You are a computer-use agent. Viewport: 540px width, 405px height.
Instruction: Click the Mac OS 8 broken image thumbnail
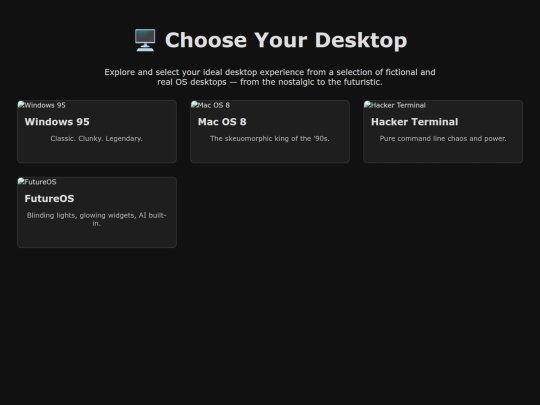[x=210, y=105]
